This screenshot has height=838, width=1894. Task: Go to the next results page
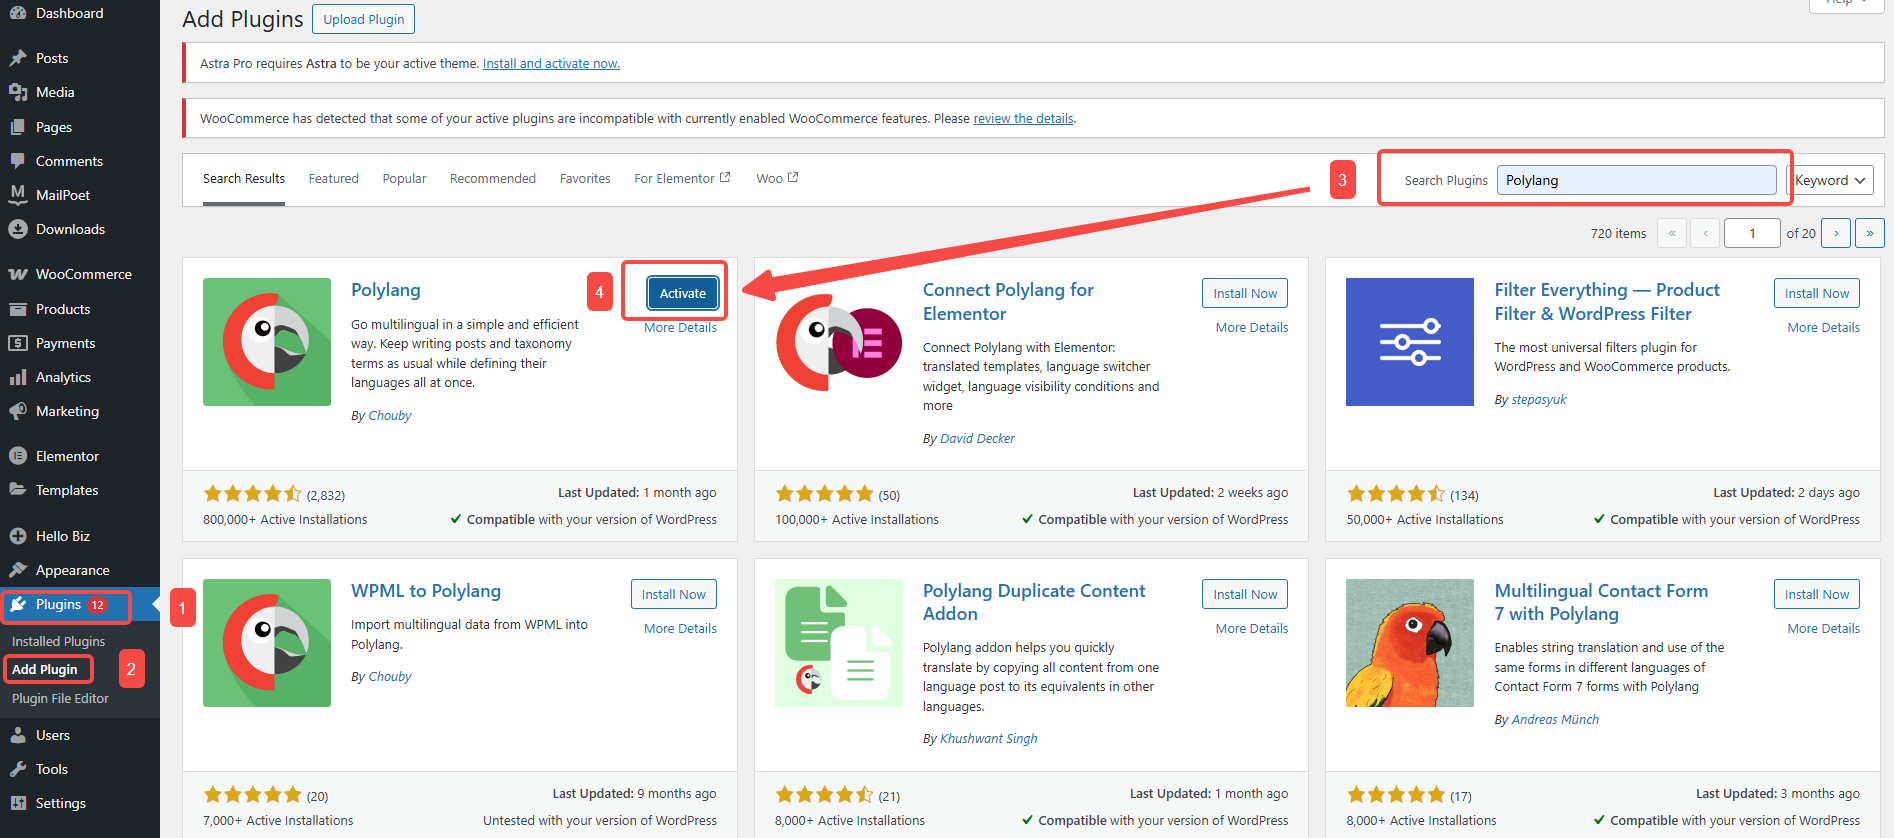(1836, 233)
